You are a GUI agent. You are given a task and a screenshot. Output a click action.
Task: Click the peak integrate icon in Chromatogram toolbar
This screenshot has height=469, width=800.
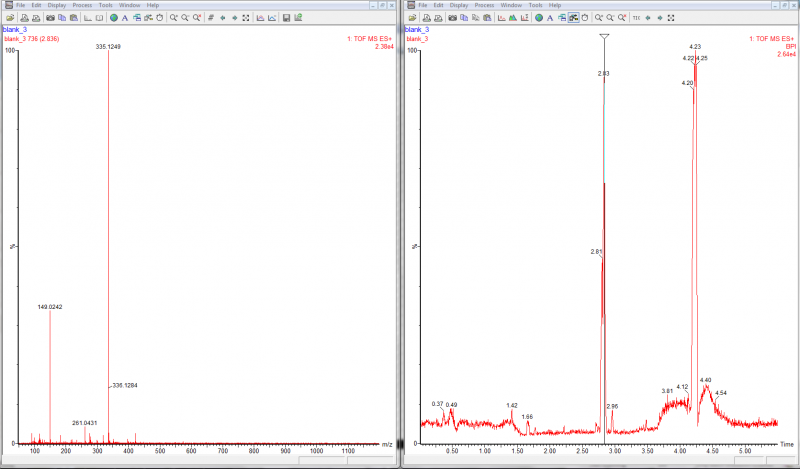pyautogui.click(x=513, y=18)
